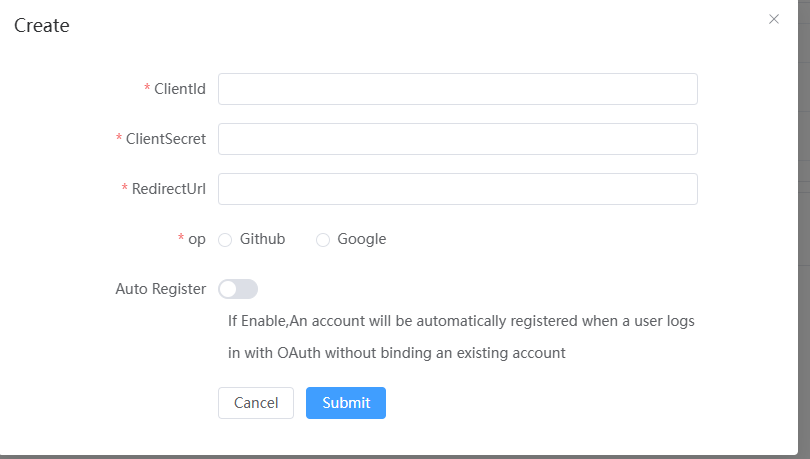
Task: Click into the ClientSecret text box
Action: [457, 139]
